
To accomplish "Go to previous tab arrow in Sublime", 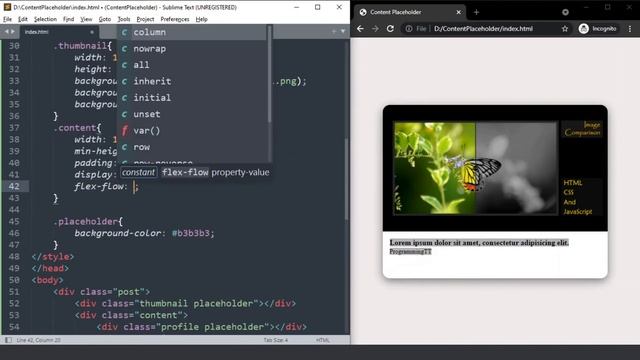I will point(7,31).
